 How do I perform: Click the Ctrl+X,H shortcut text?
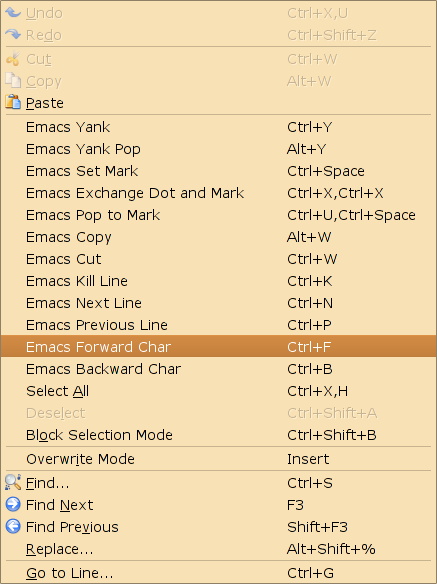[x=317, y=391]
